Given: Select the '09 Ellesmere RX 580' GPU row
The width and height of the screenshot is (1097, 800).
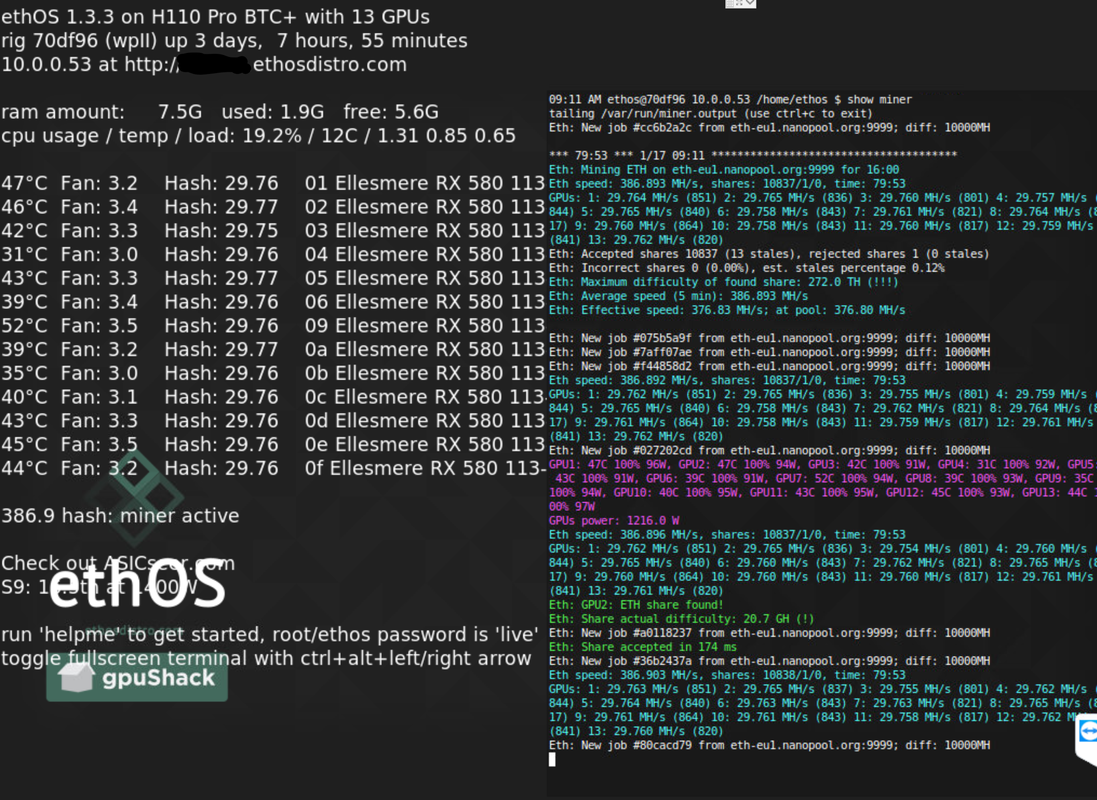Looking at the screenshot, I should point(273,326).
